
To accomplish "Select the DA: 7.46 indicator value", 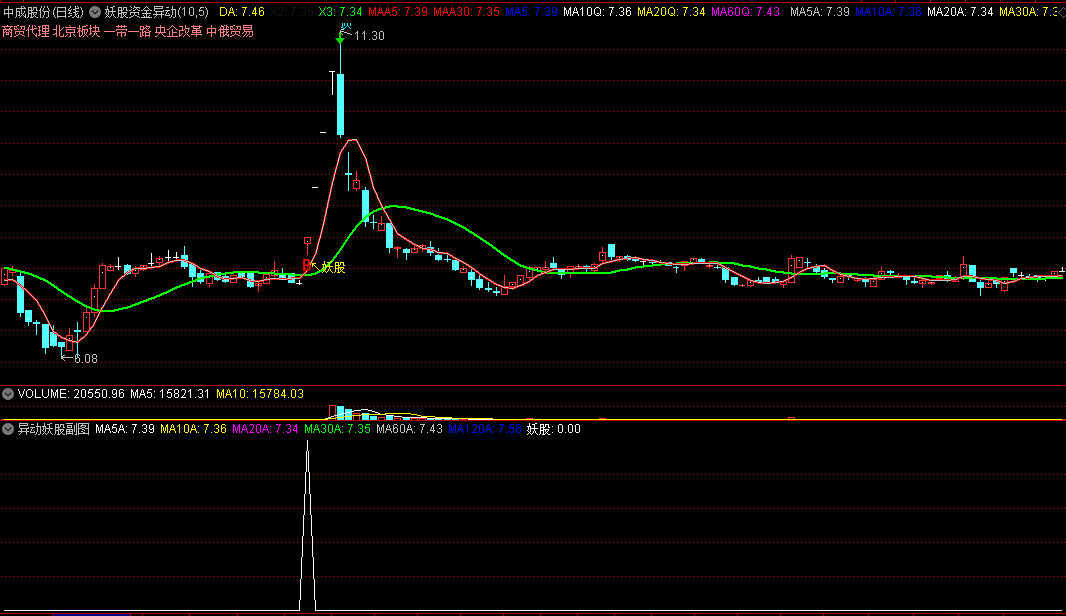I will (241, 12).
